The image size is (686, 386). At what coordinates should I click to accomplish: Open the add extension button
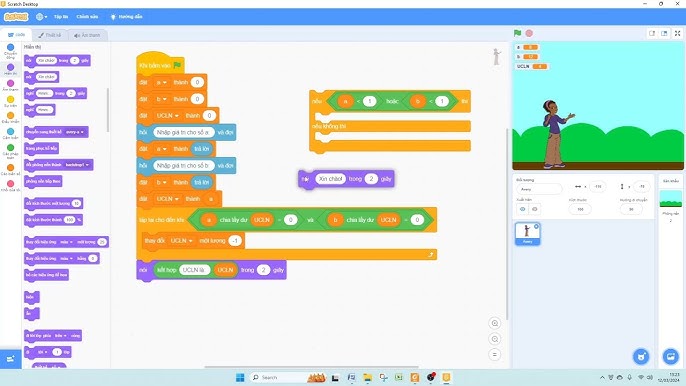click(x=10, y=359)
